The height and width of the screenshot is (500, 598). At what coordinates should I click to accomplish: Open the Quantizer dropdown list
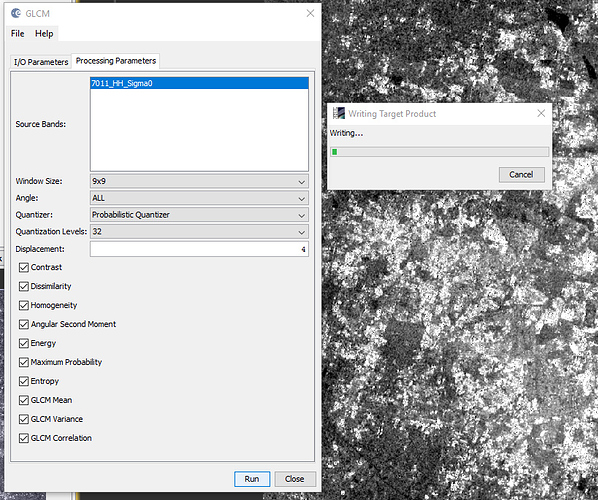pos(199,215)
